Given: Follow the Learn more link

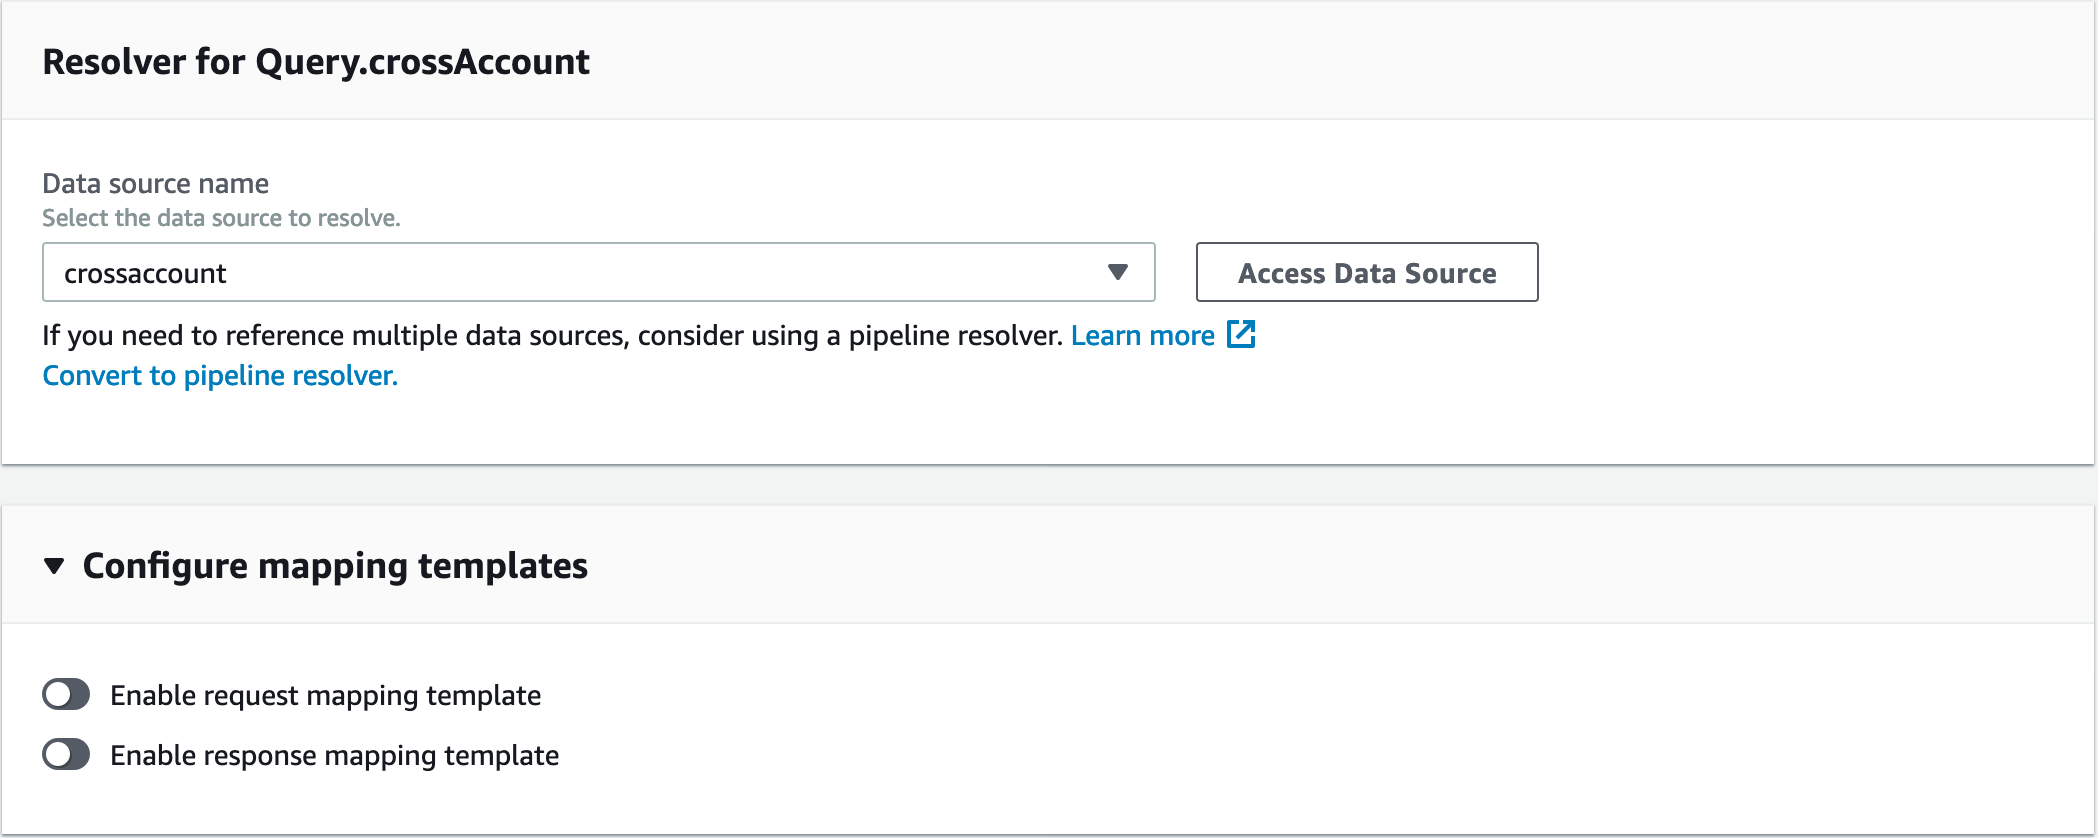Looking at the screenshot, I should (x=1142, y=336).
